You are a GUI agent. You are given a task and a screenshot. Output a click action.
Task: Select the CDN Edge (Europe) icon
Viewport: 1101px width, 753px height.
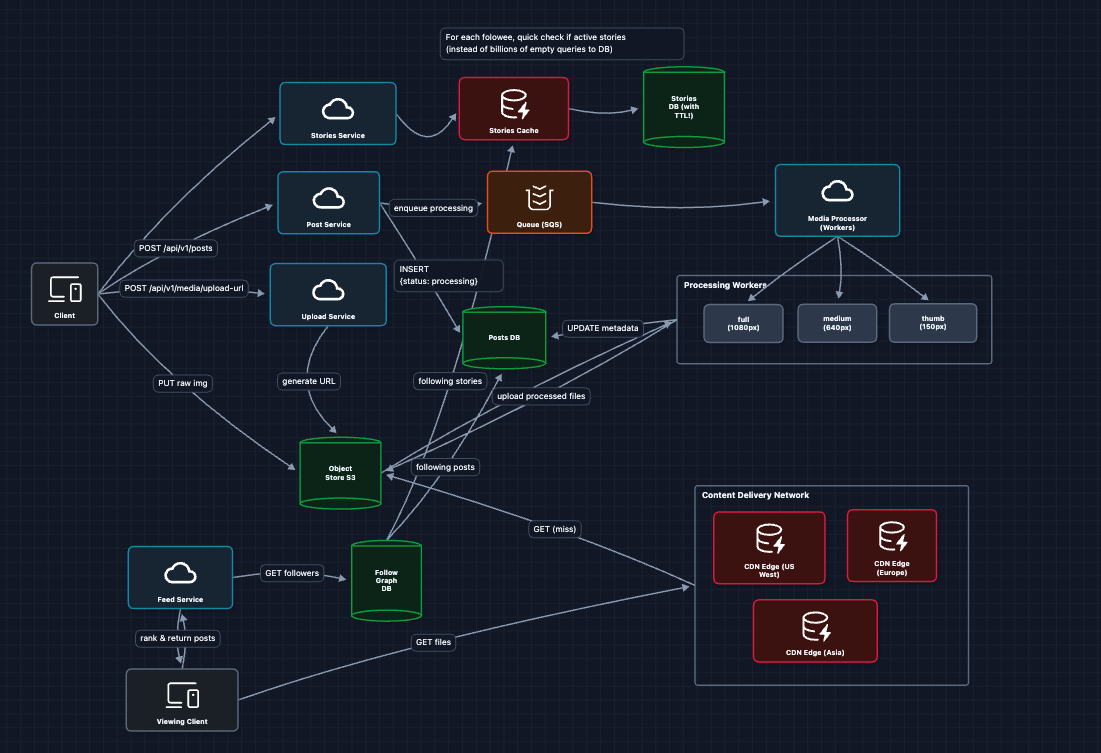[892, 538]
